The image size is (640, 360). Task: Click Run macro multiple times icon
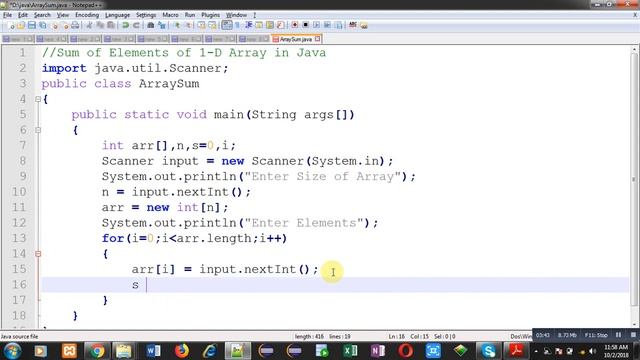click(x=327, y=25)
